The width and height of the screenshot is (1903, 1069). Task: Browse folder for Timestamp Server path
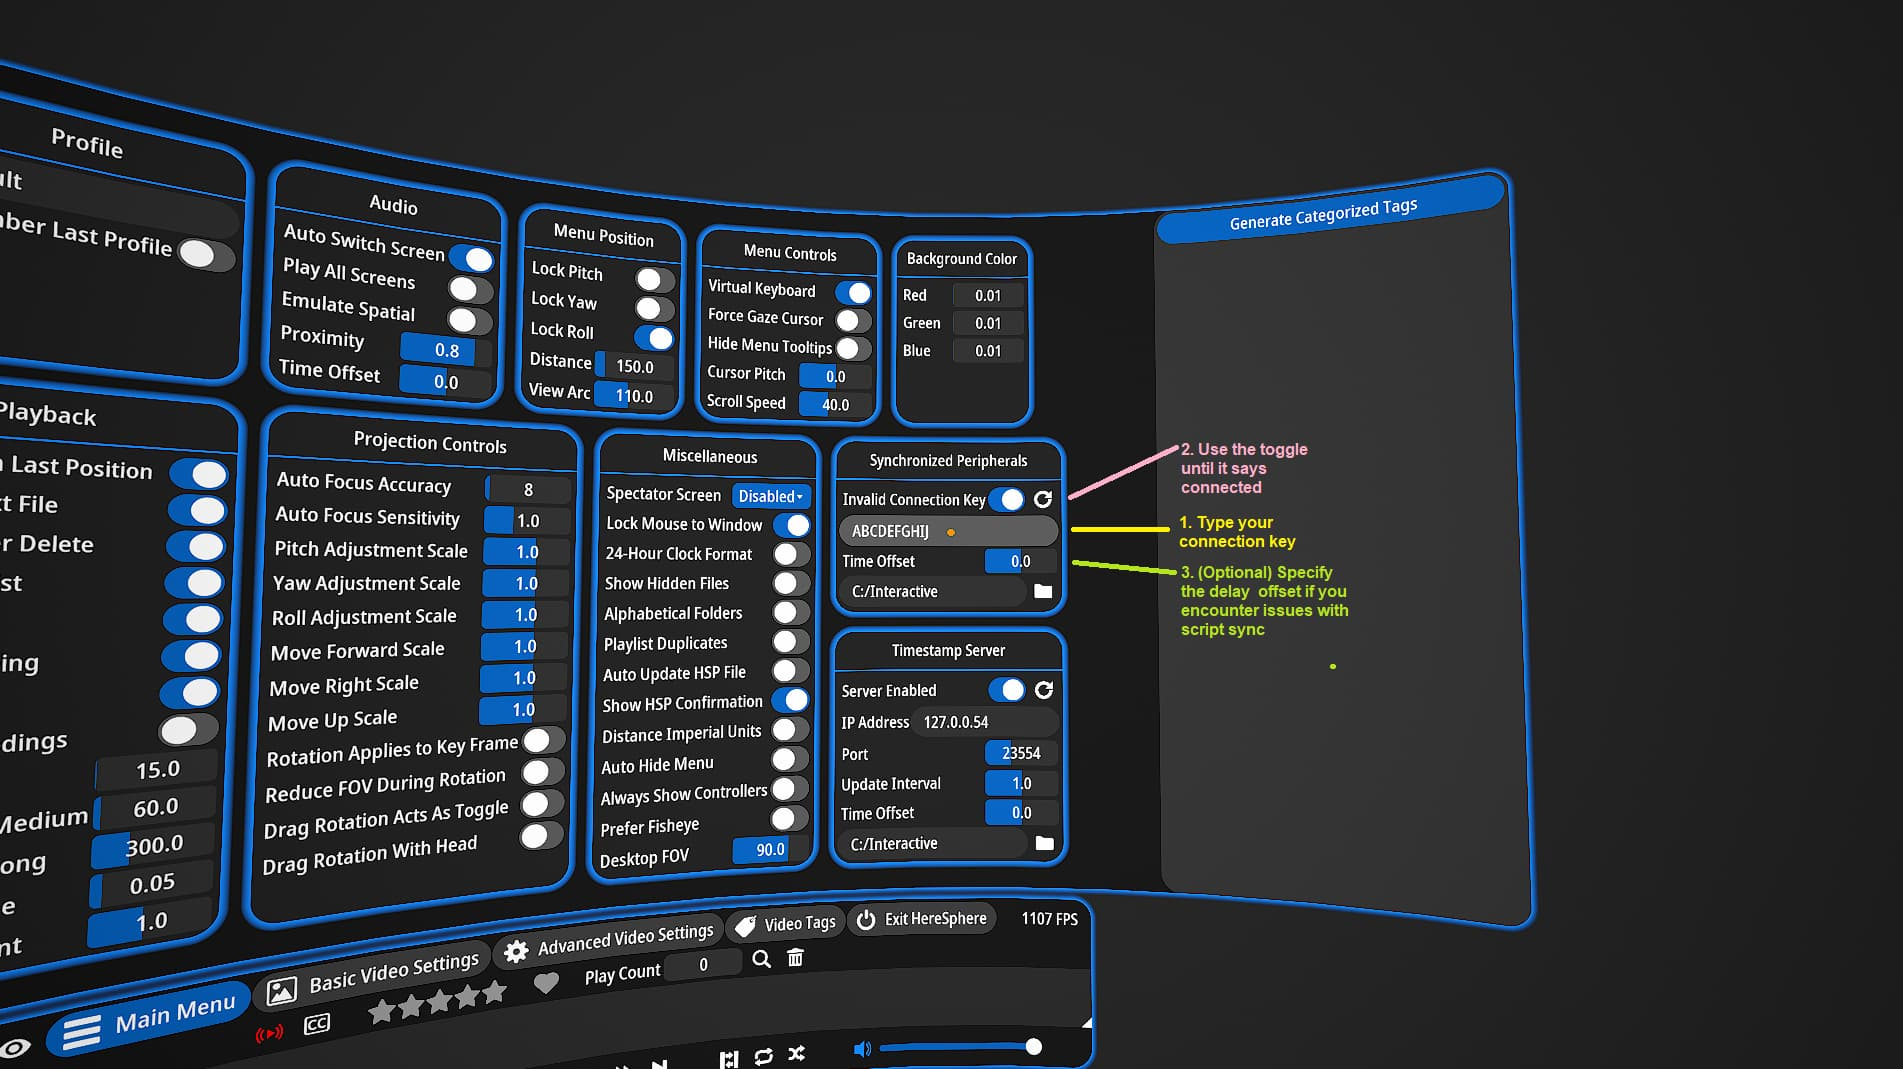point(1045,843)
